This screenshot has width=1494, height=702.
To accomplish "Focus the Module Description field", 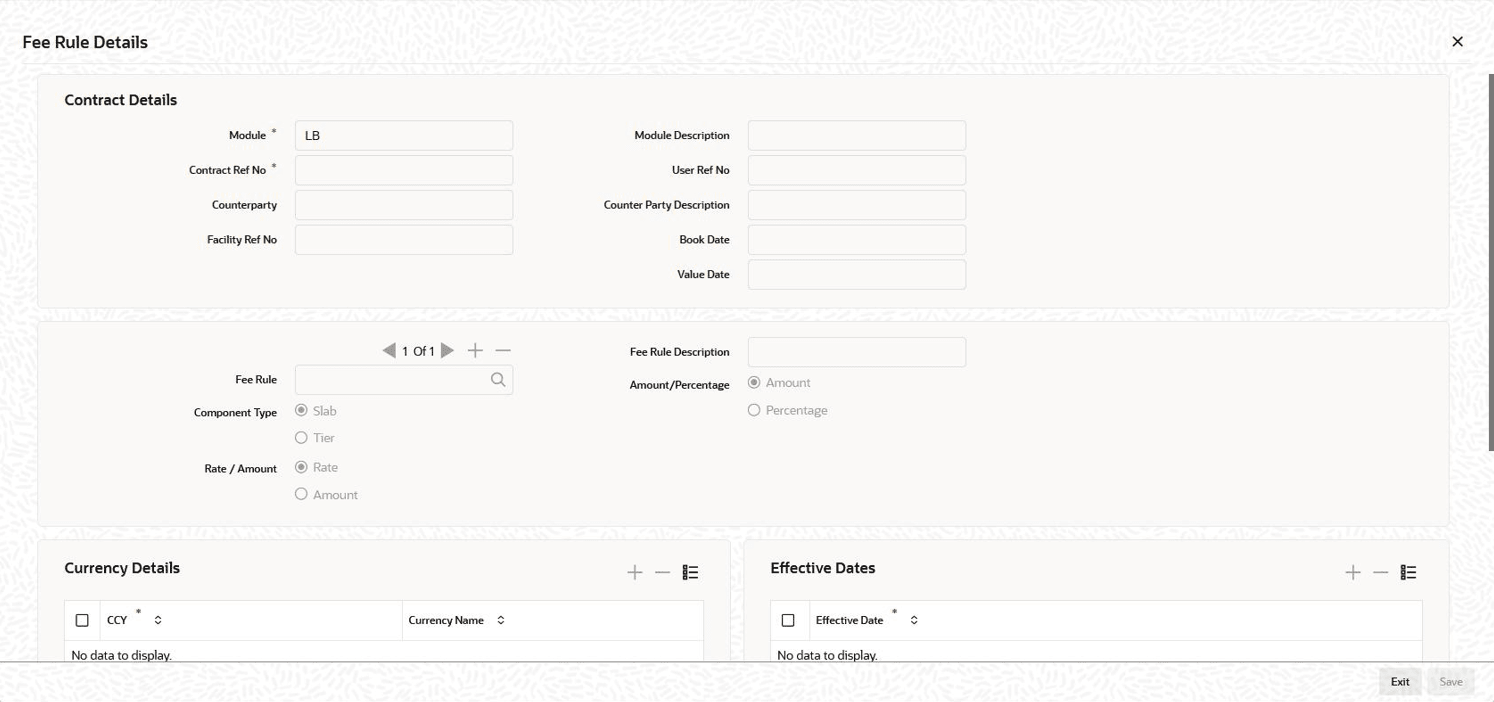I will click(x=857, y=136).
